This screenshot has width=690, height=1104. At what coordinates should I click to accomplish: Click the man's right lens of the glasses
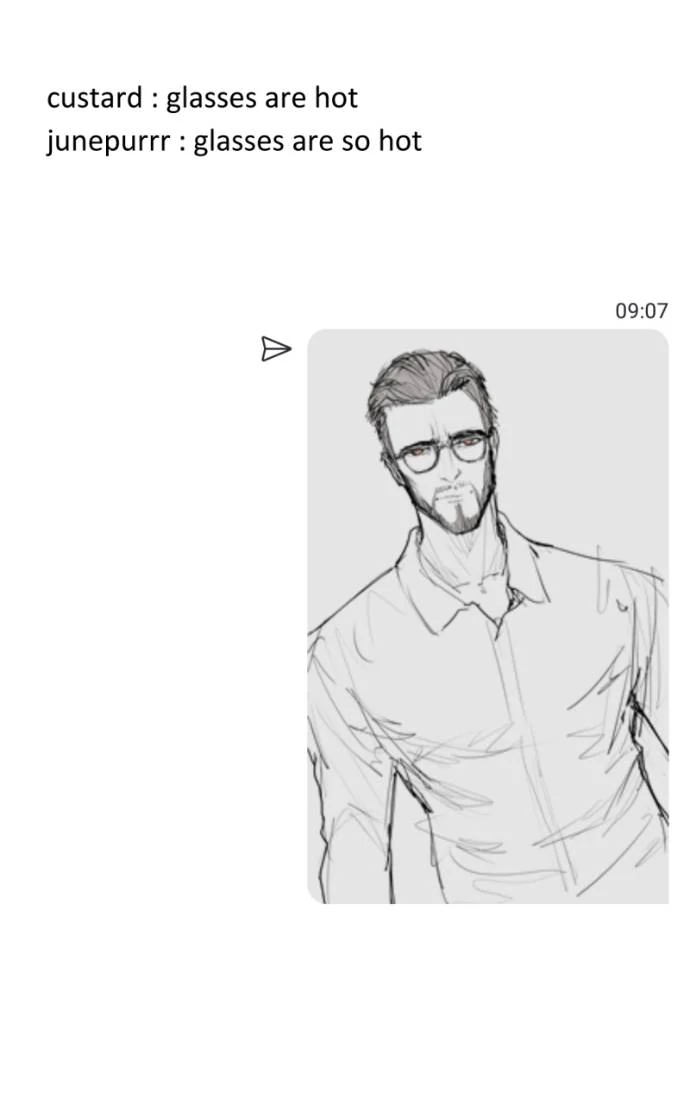tap(418, 456)
